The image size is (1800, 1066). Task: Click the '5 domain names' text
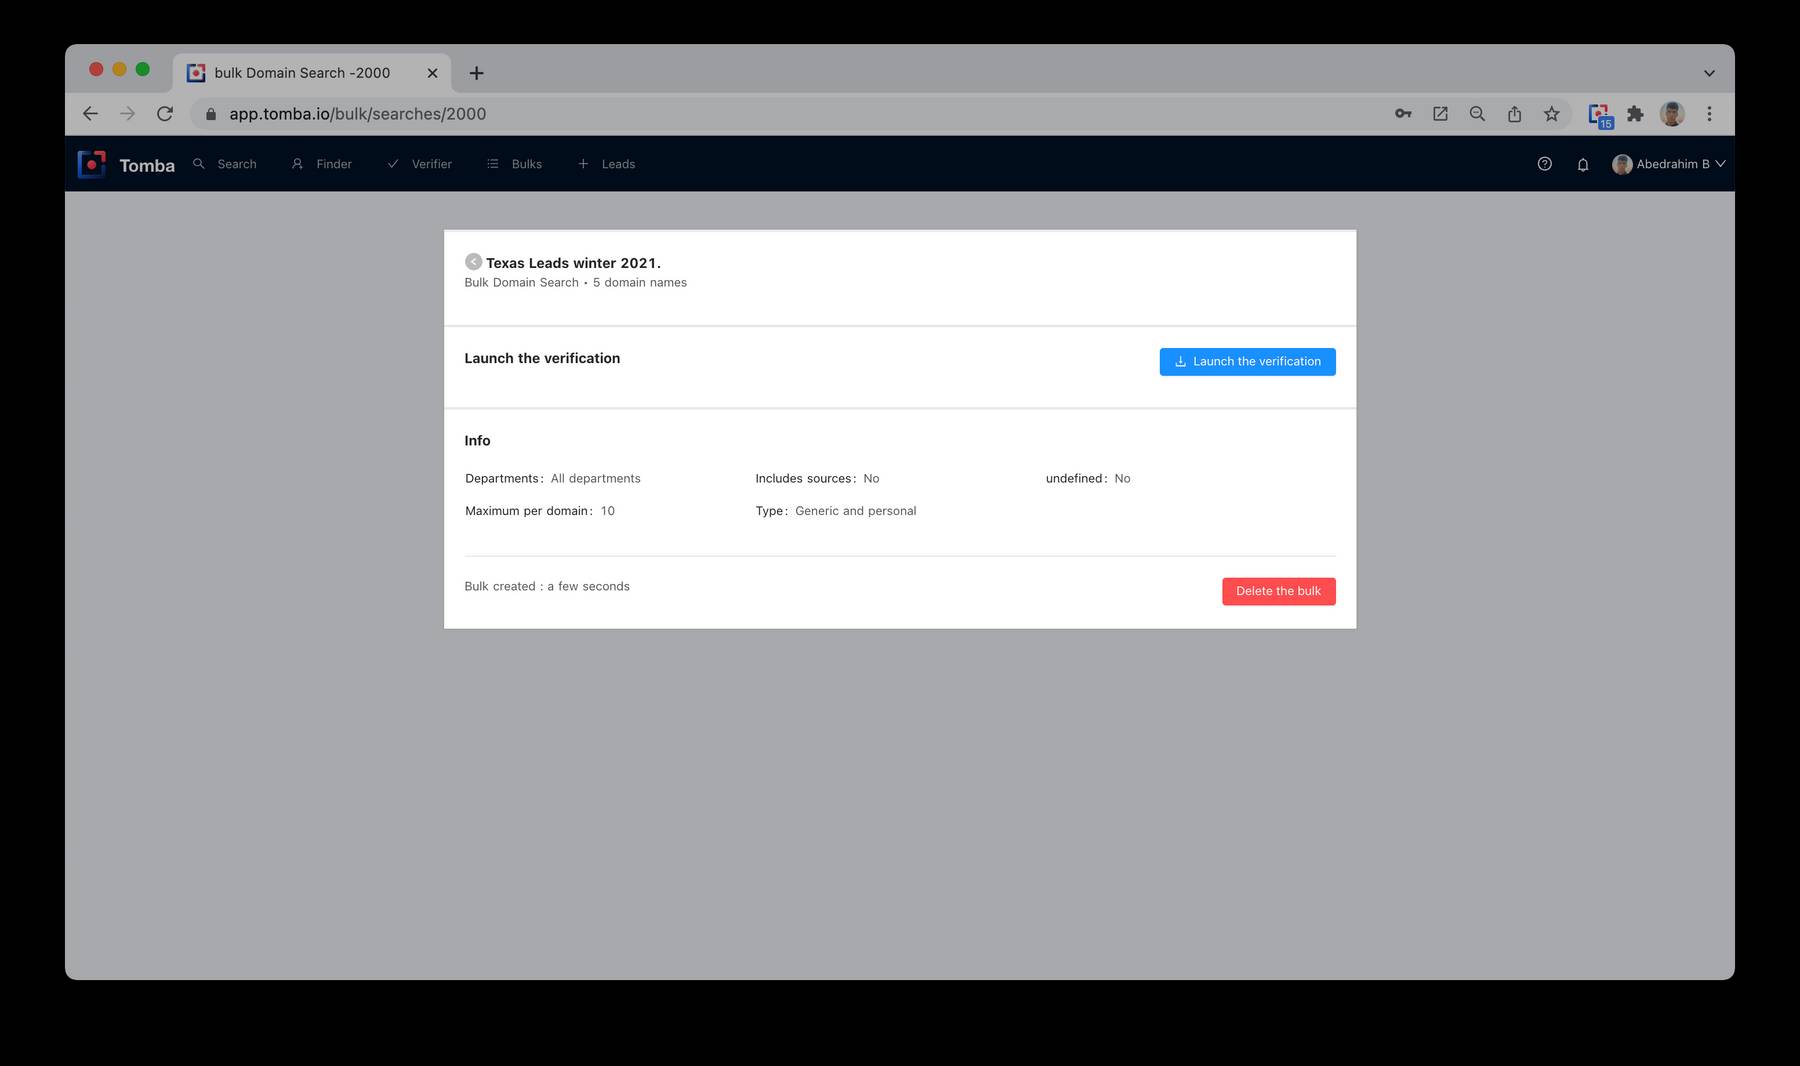coord(640,283)
